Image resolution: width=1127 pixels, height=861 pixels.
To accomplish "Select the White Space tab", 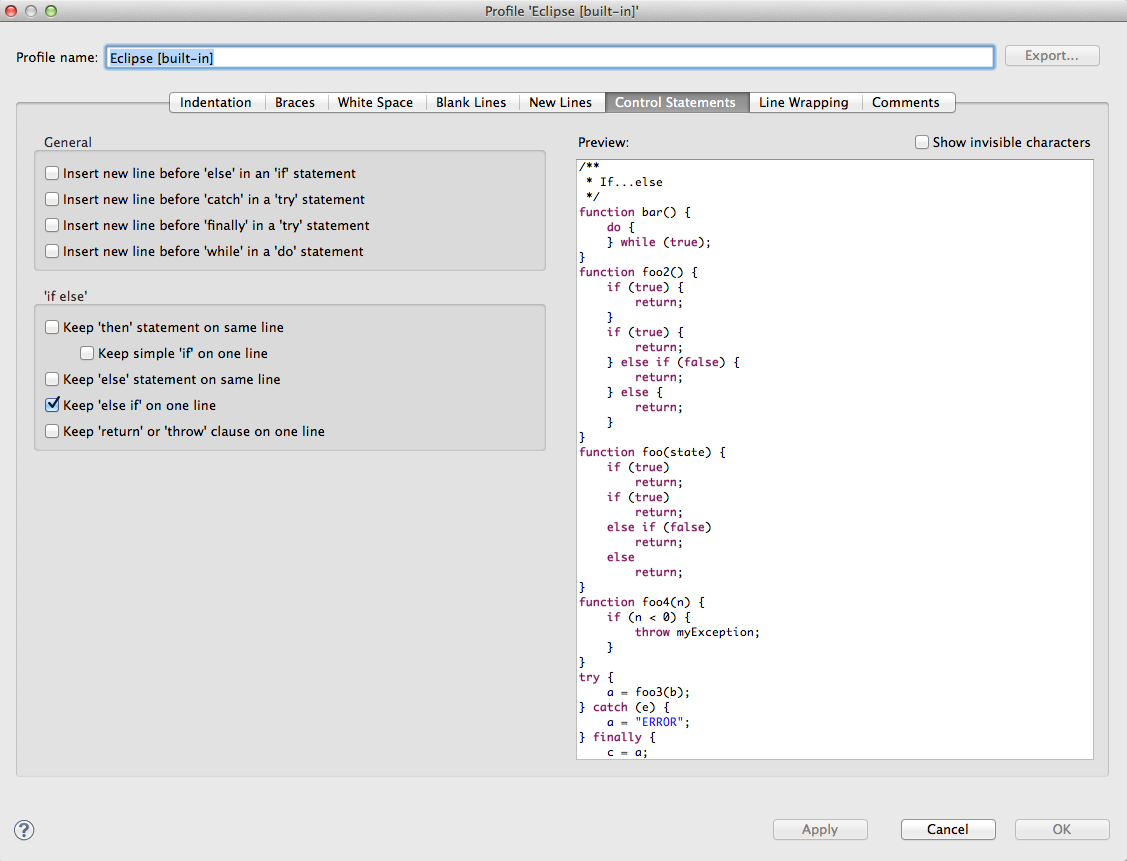I will coord(375,102).
